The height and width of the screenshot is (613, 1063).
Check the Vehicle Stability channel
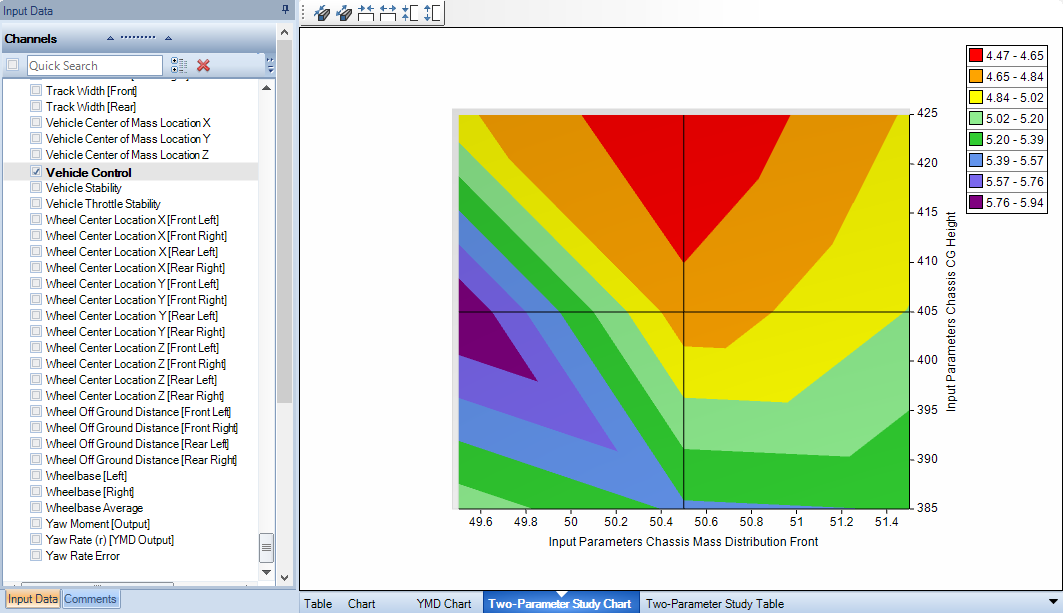point(36,187)
